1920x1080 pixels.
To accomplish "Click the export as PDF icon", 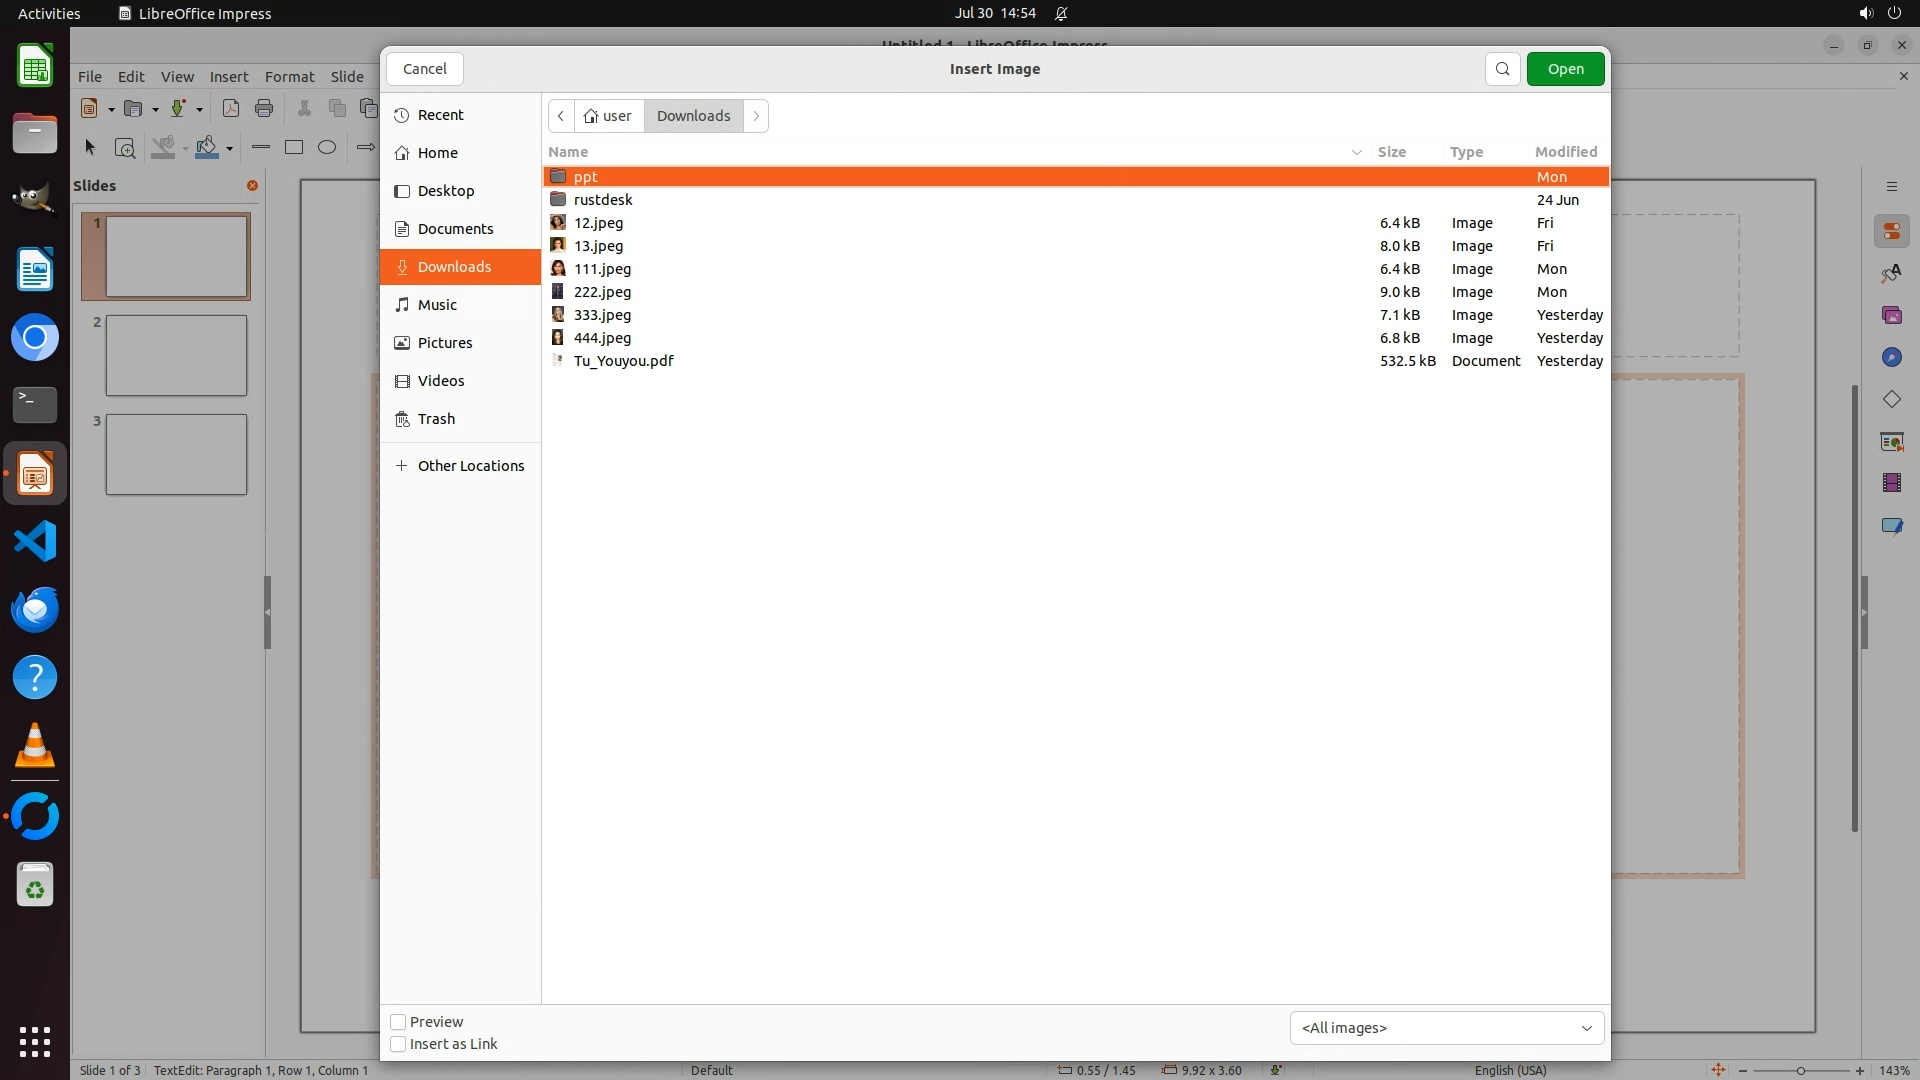I will pos(231,108).
